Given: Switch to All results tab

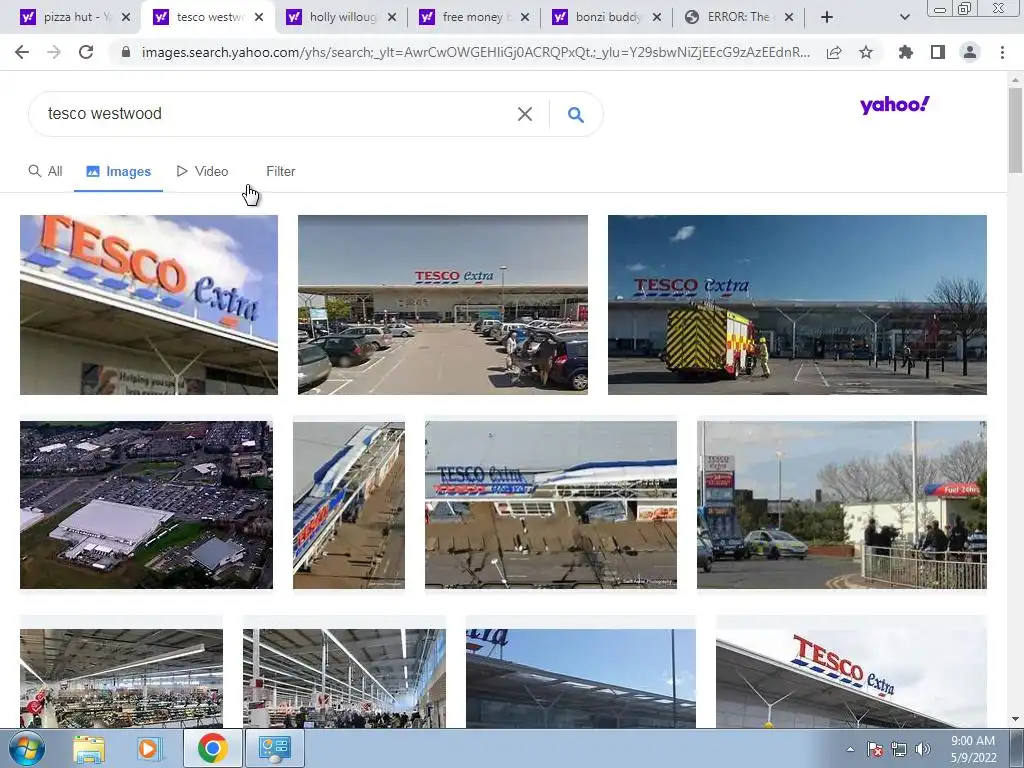Looking at the screenshot, I should pos(45,171).
